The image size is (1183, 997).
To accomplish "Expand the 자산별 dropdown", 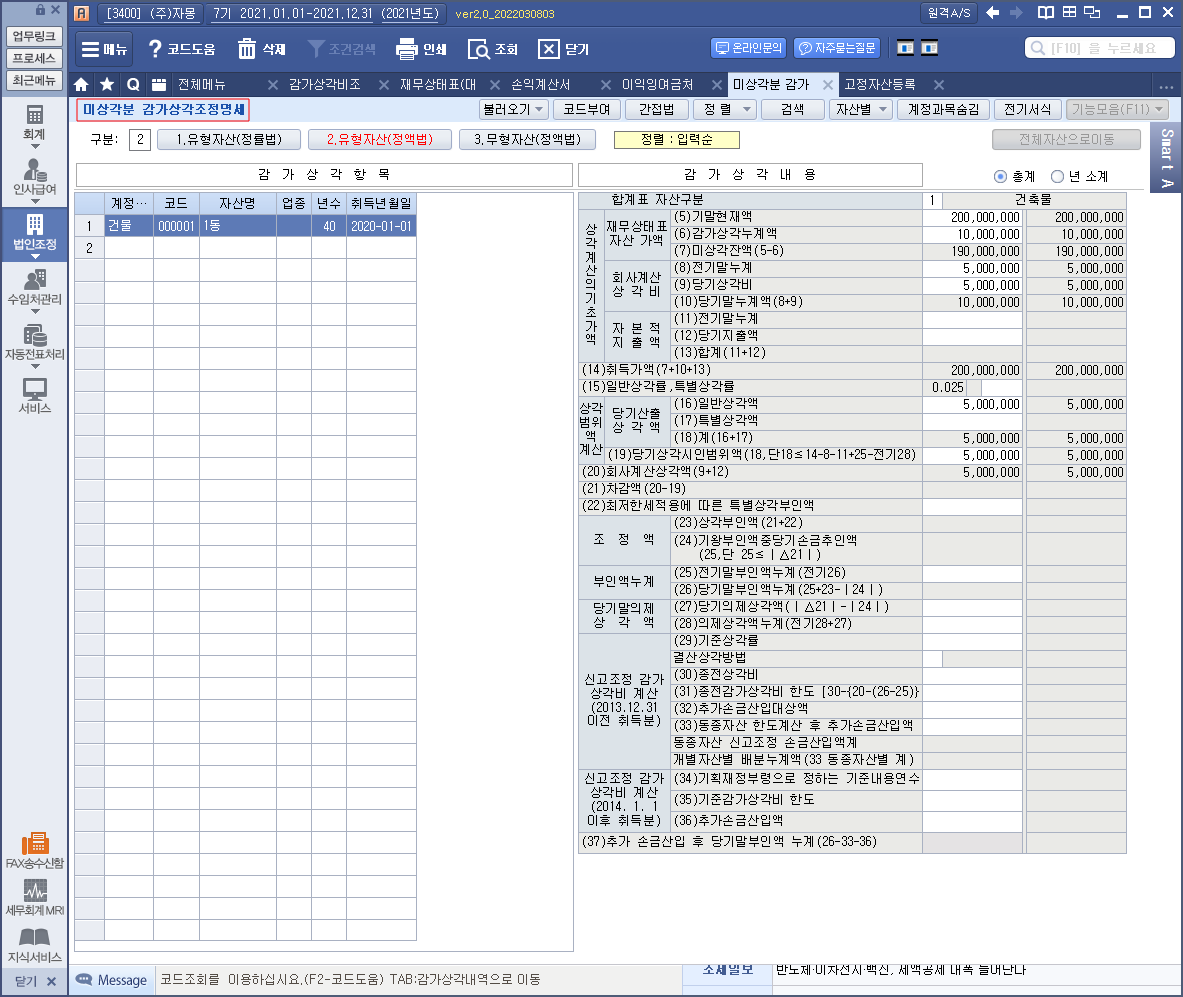I will [883, 109].
